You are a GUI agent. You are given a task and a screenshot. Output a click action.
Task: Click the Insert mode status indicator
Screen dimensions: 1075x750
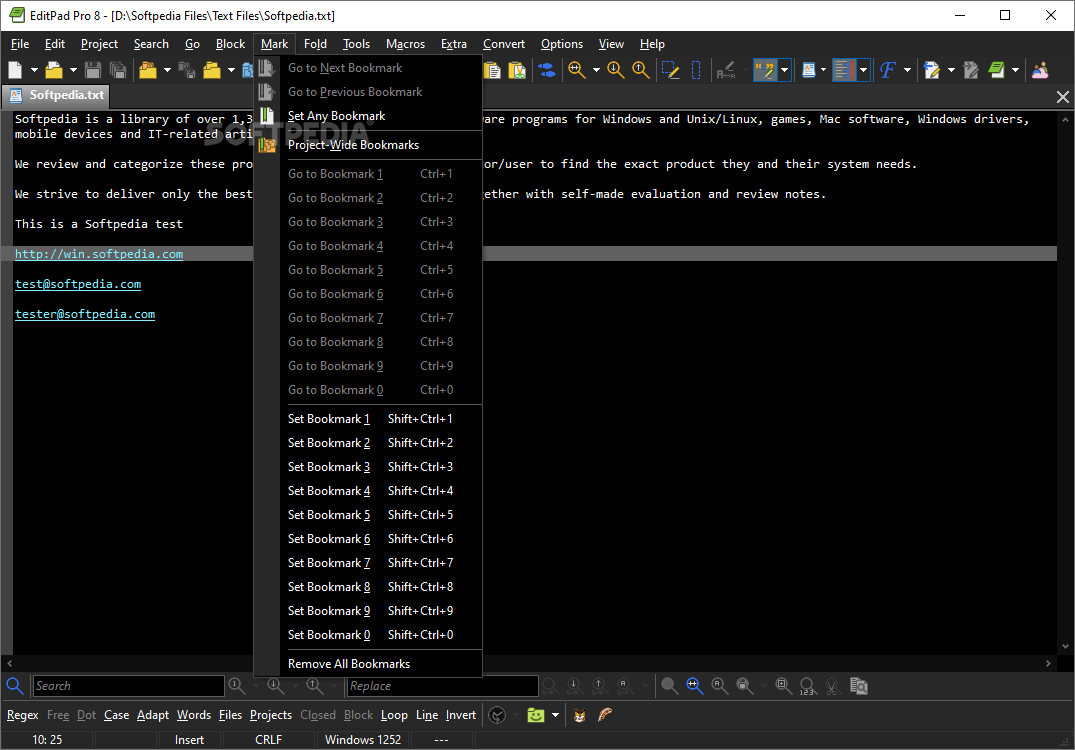(x=189, y=740)
